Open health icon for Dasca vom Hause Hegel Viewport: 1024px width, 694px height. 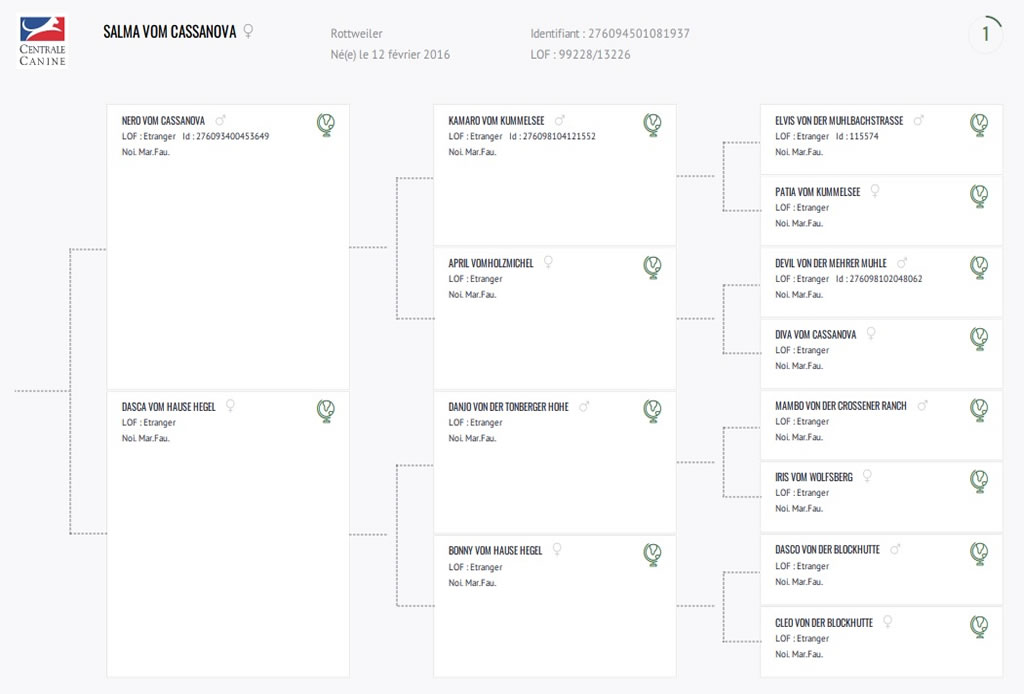pos(326,411)
